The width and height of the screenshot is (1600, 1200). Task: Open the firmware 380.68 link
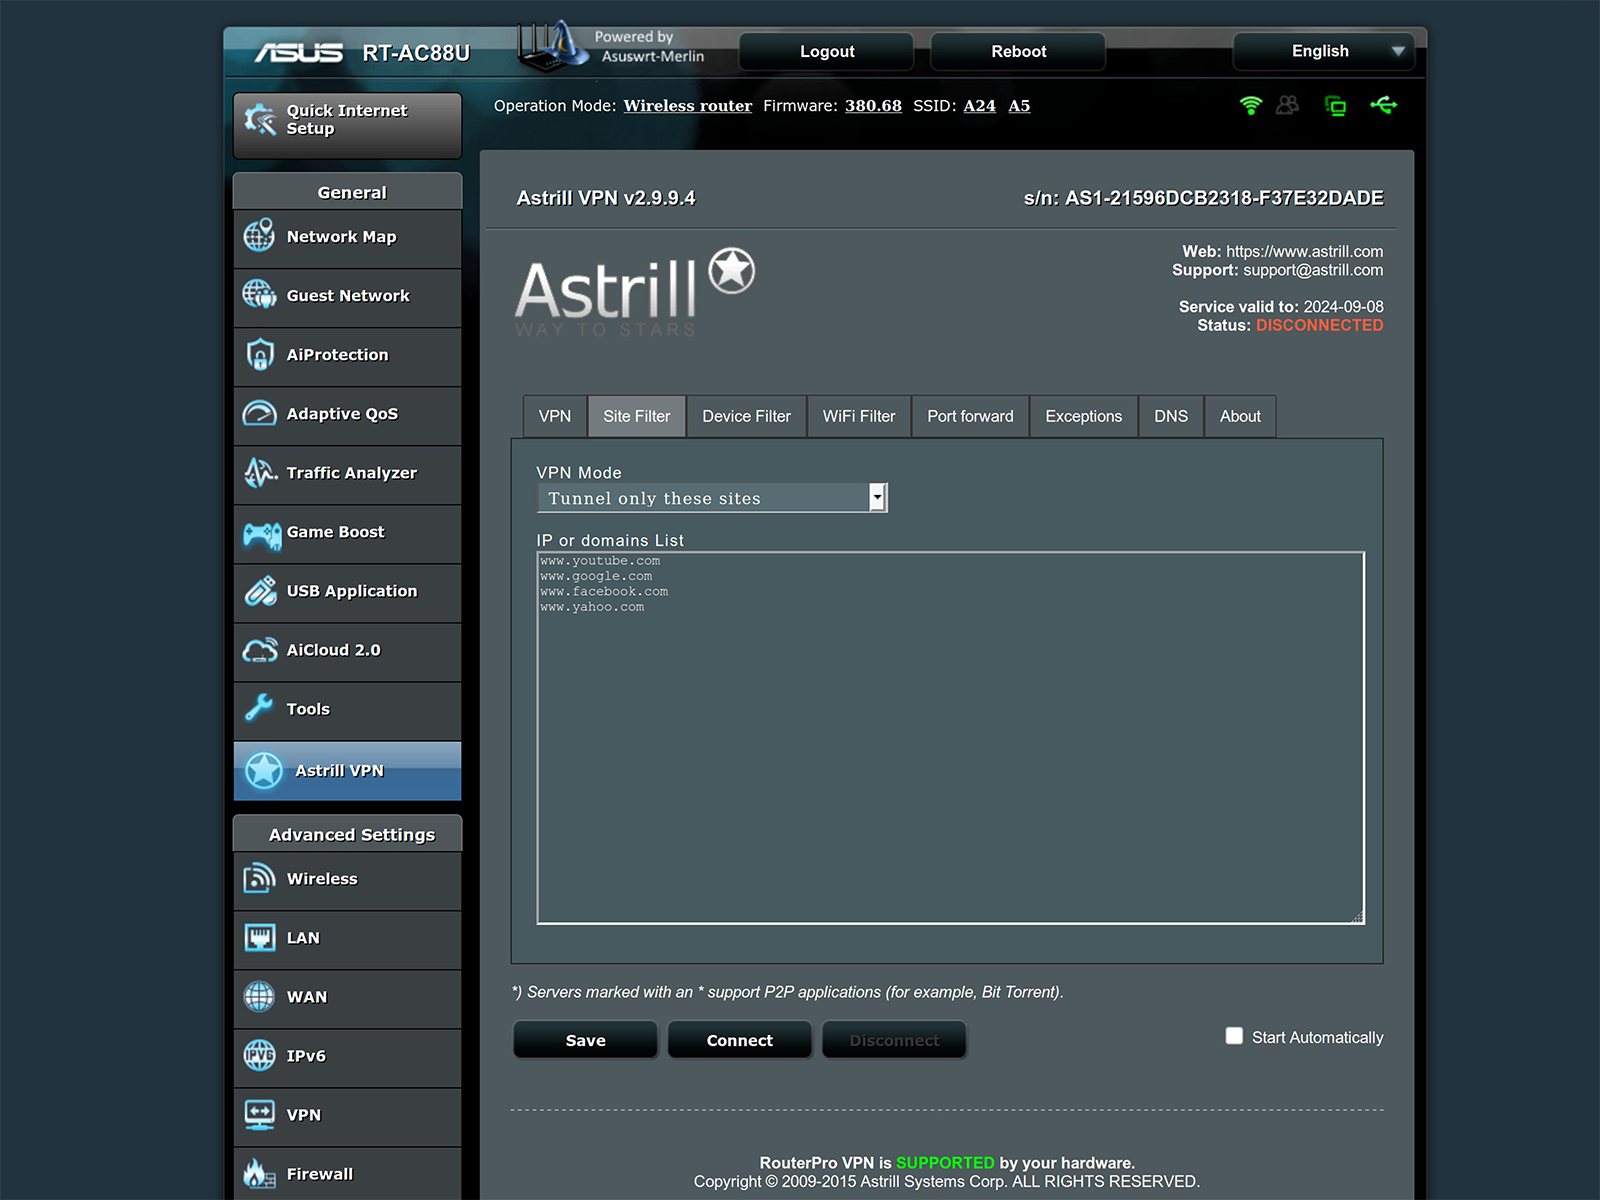(873, 106)
